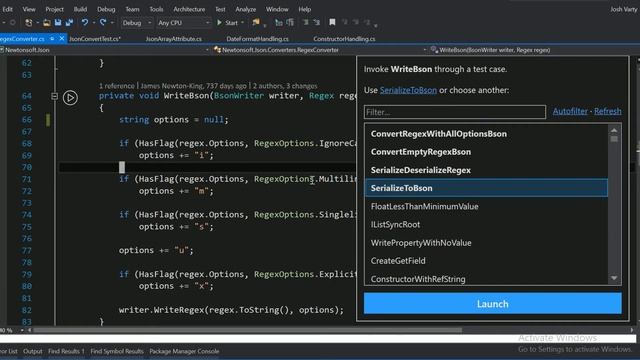Click the editor horizontal scrollbar thumb
640x360 pixels.
pyautogui.click(x=248, y=330)
